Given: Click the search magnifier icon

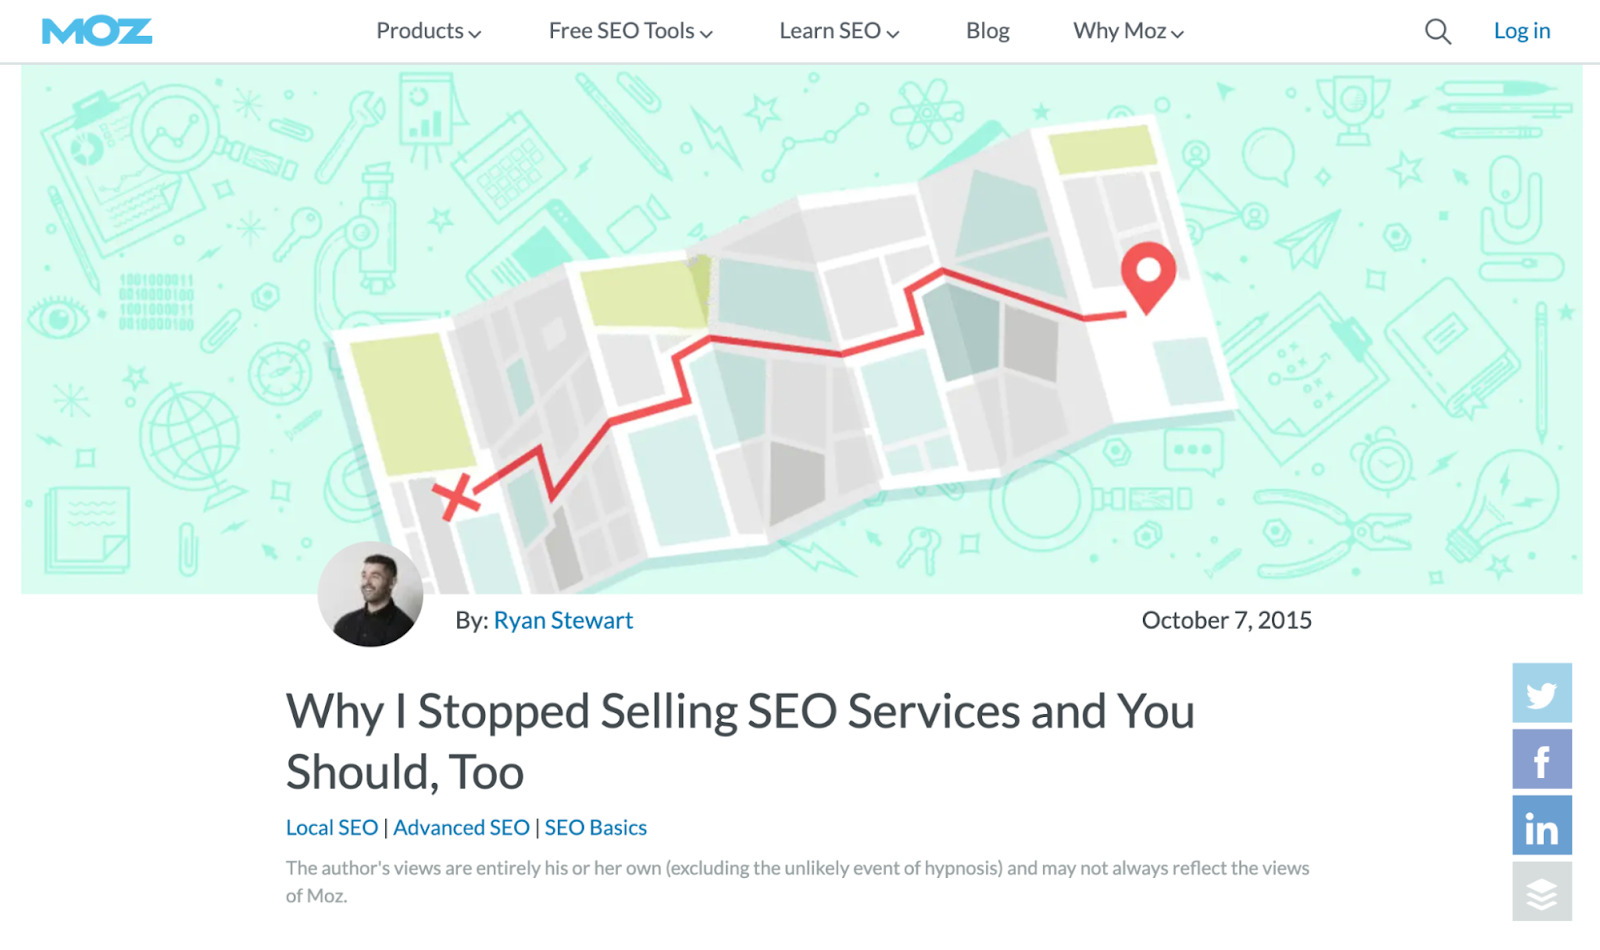Looking at the screenshot, I should point(1437,31).
